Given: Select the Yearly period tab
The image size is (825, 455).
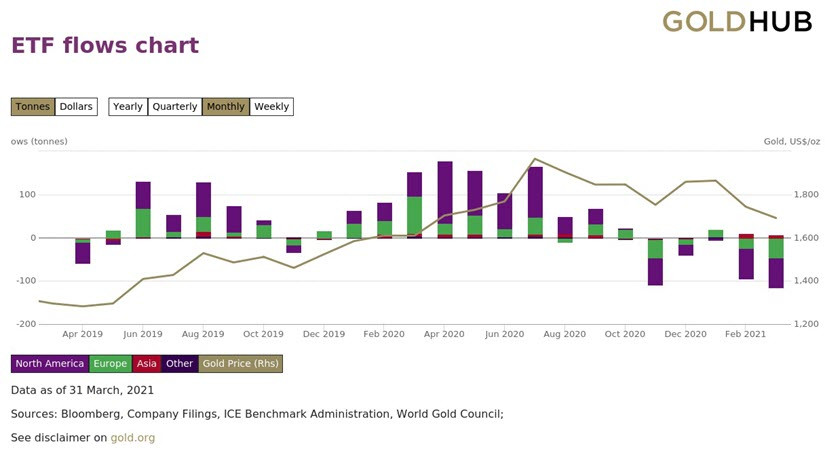Looking at the screenshot, I should [x=128, y=107].
